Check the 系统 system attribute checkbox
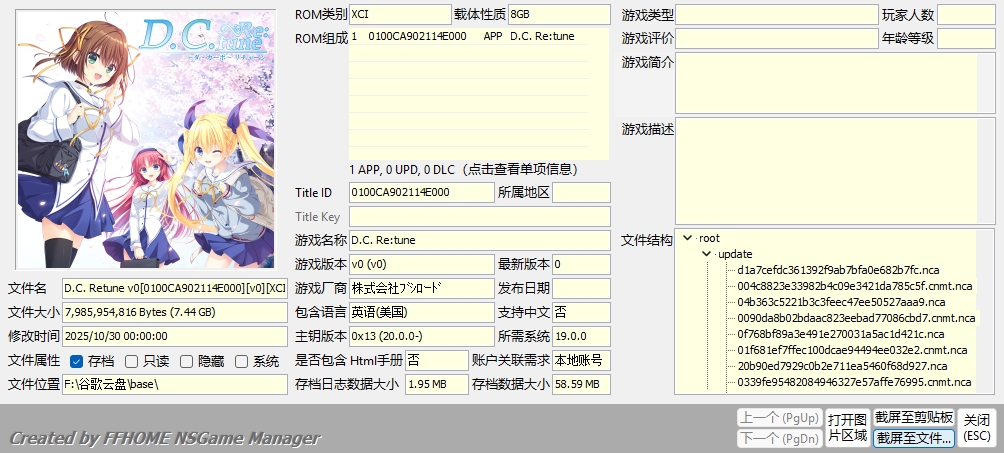 pyautogui.click(x=241, y=361)
